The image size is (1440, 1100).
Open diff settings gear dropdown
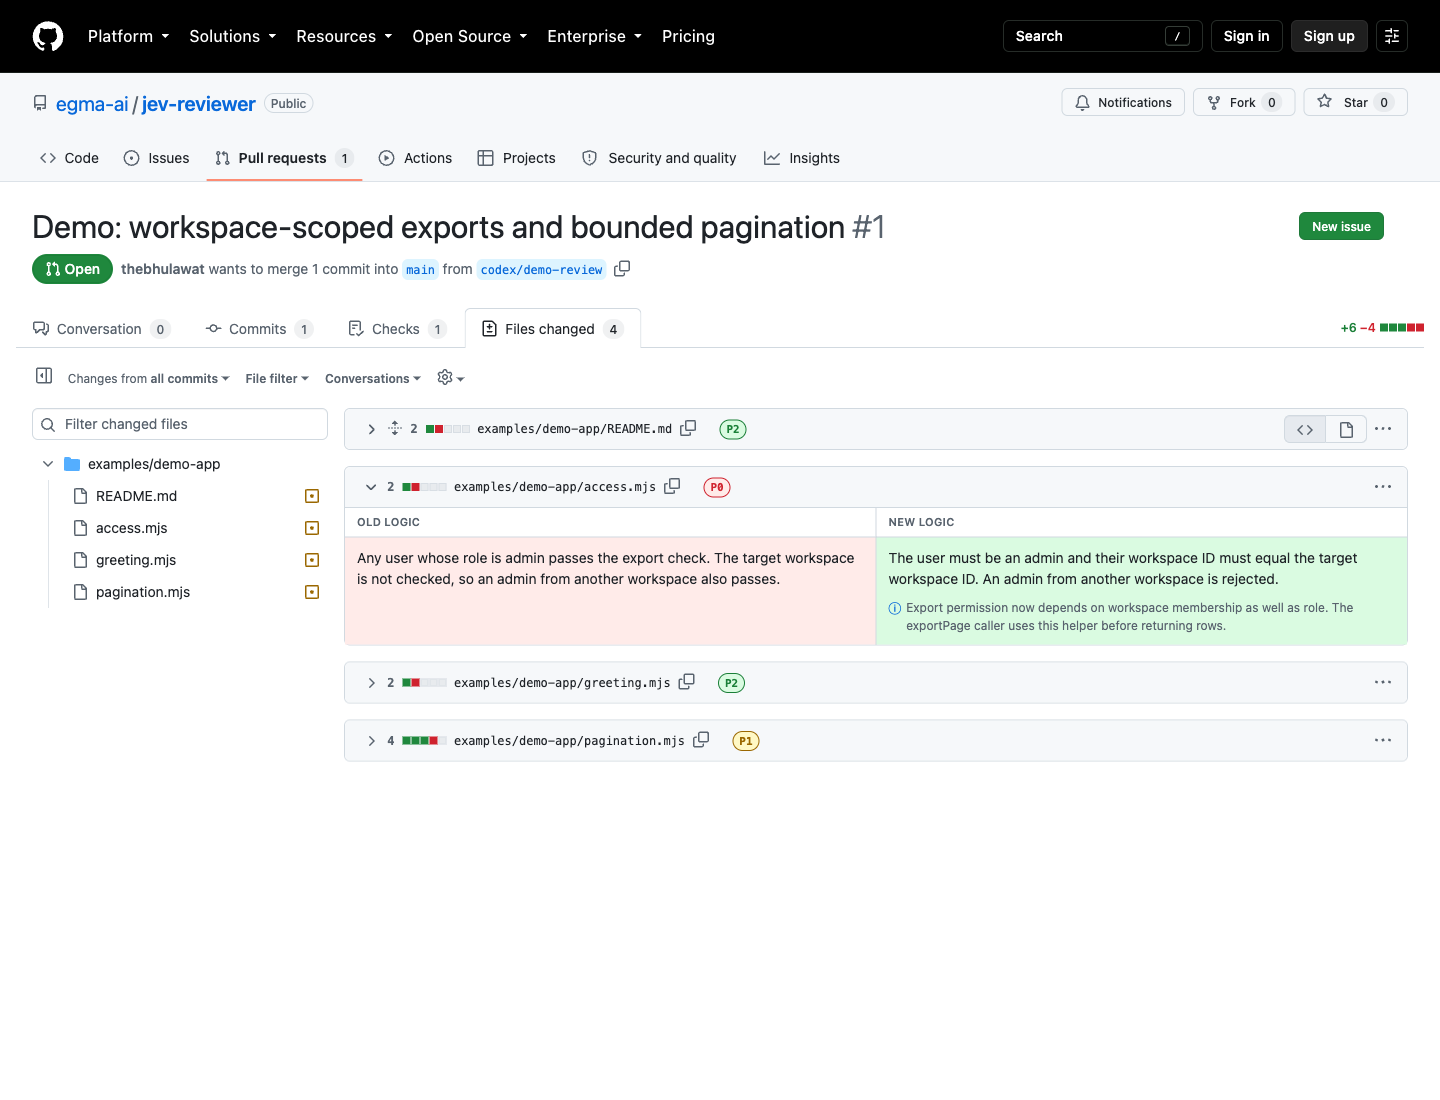click(451, 378)
